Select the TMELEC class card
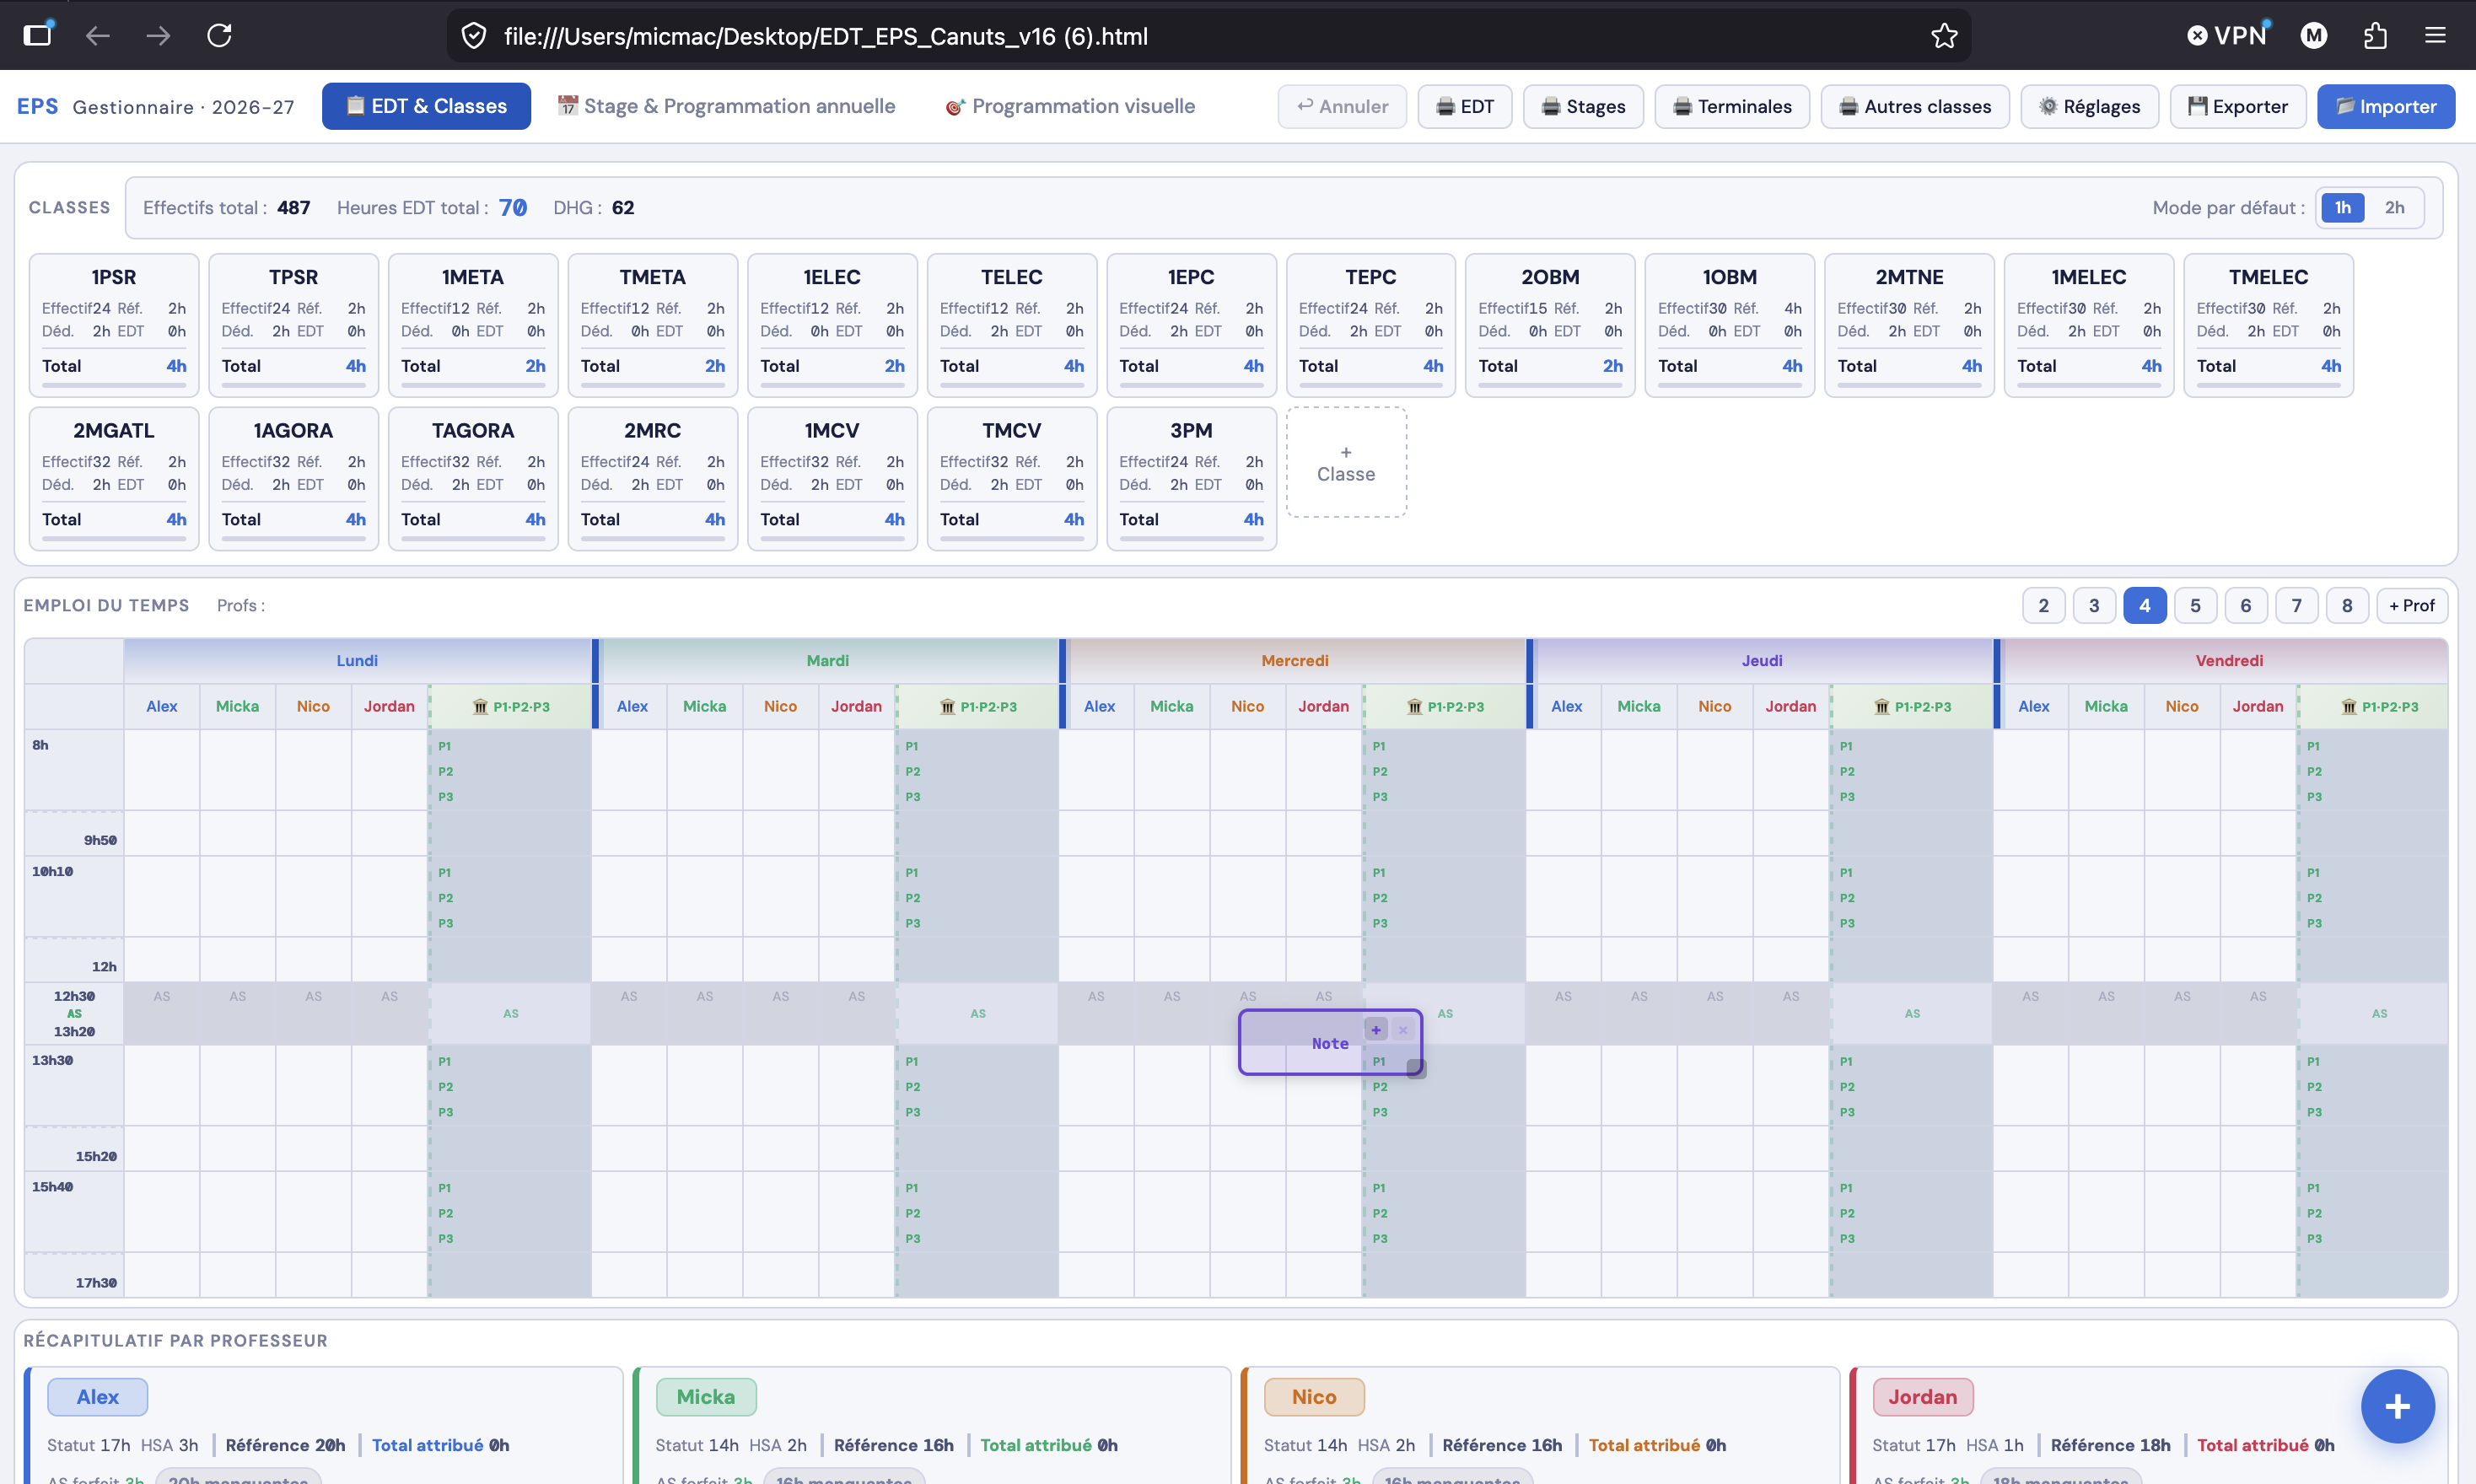 (2268, 325)
